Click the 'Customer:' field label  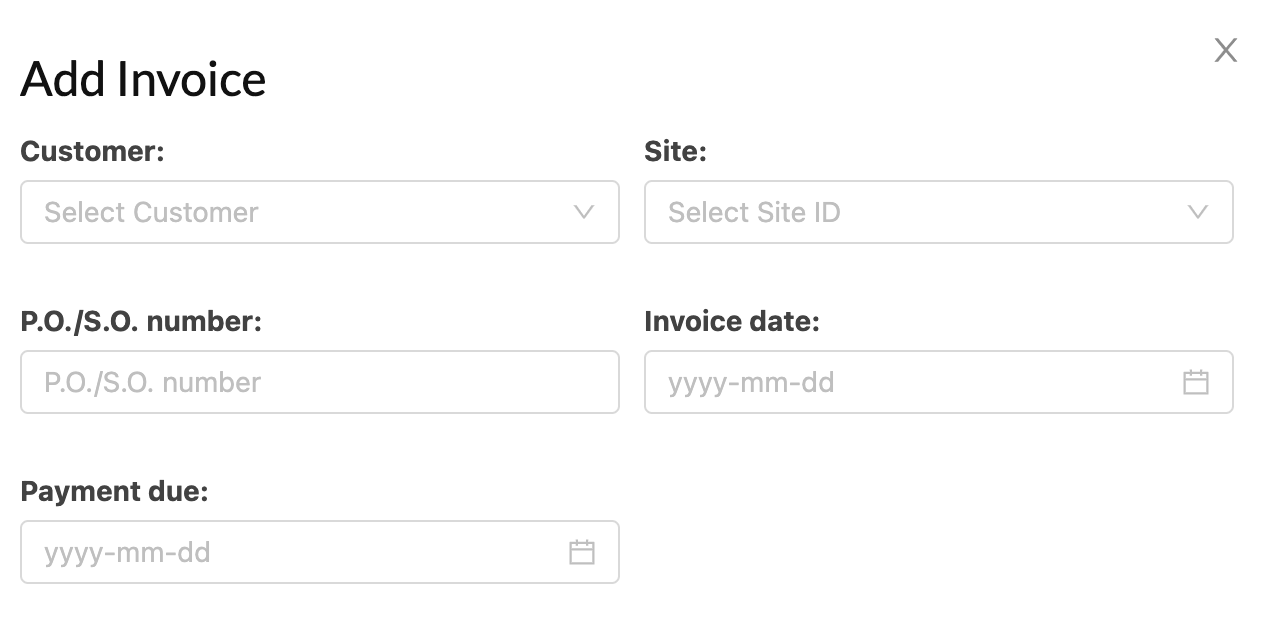click(92, 152)
